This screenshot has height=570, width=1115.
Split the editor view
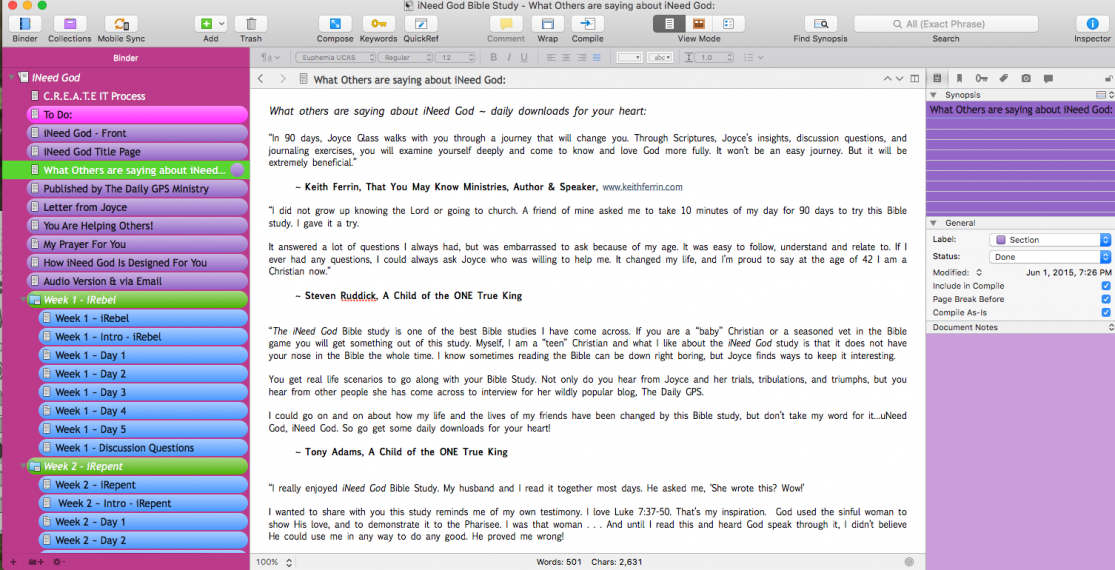click(915, 79)
